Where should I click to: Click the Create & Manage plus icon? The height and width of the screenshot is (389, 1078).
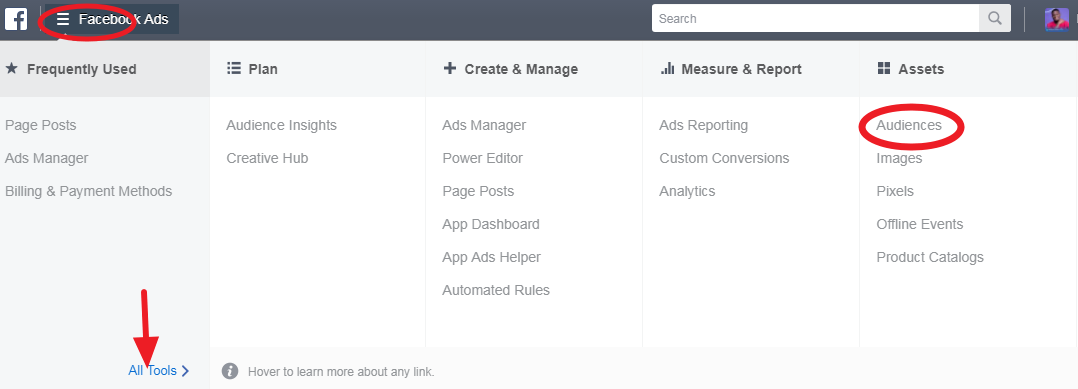(x=450, y=68)
